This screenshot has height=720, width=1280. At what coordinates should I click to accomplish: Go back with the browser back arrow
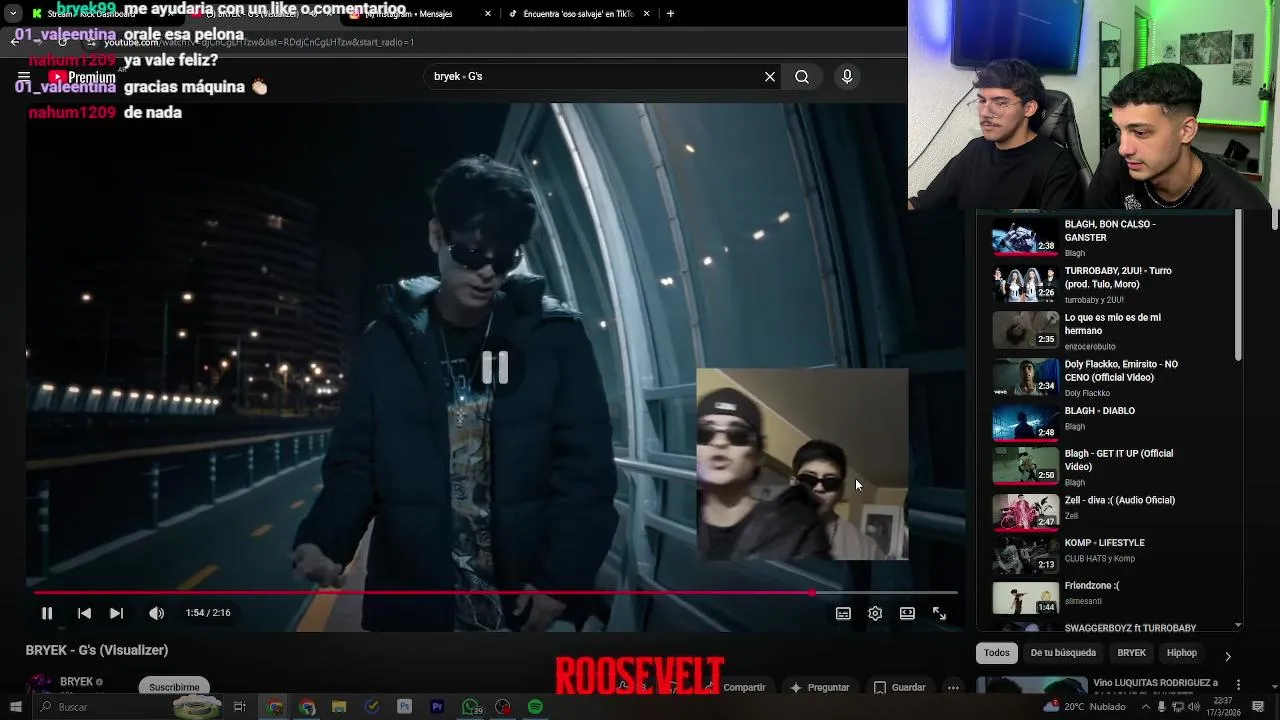pyautogui.click(x=15, y=42)
